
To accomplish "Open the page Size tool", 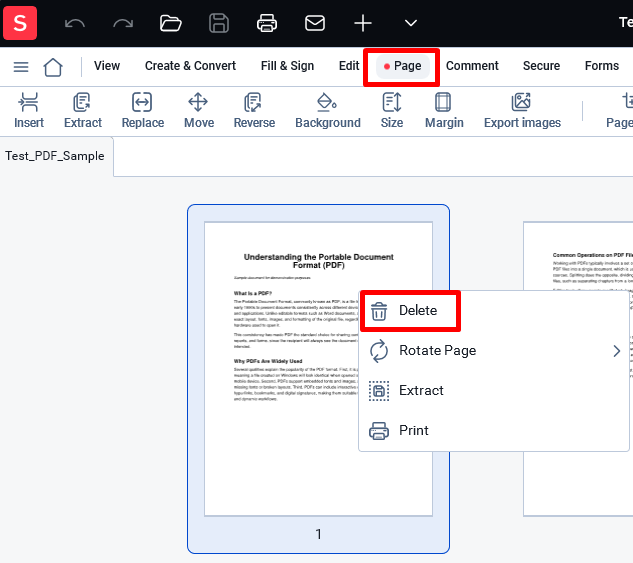I will pos(392,111).
